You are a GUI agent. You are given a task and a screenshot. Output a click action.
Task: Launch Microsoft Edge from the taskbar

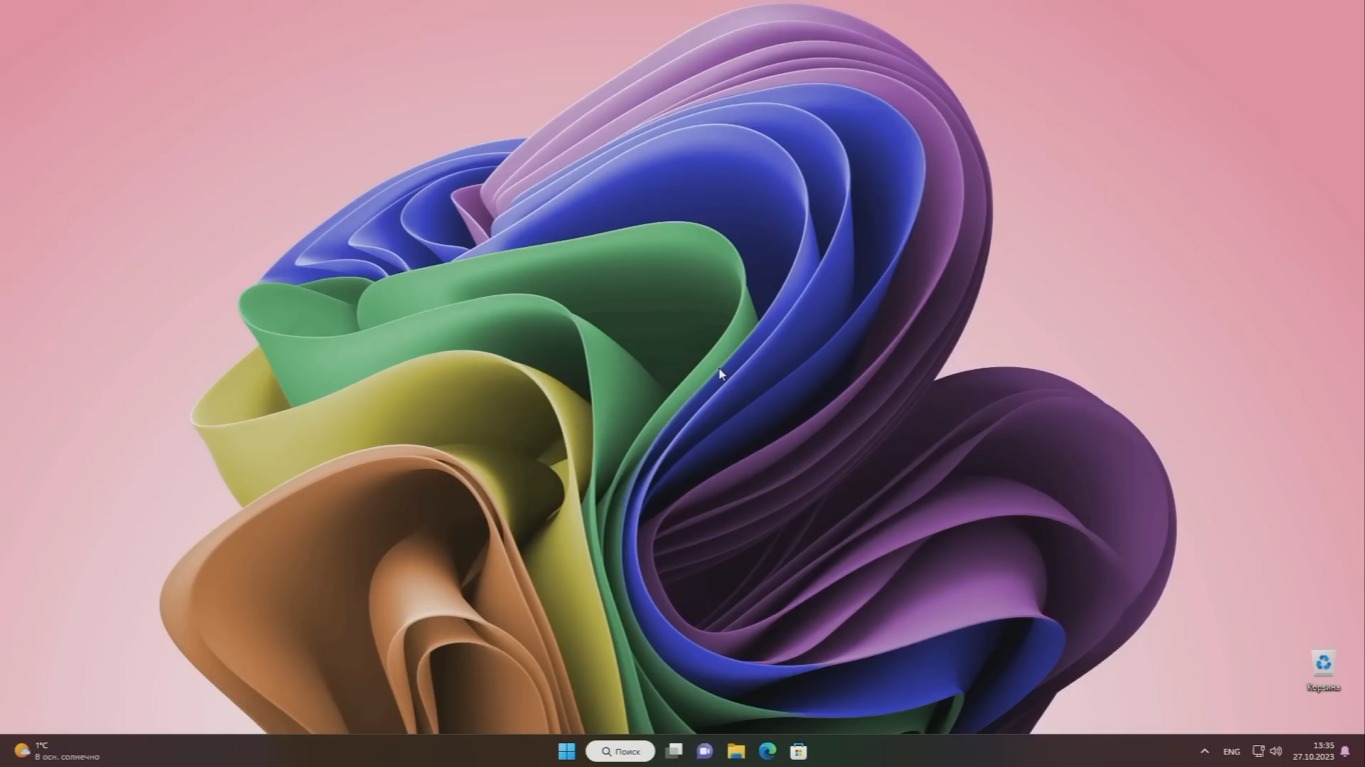click(767, 751)
